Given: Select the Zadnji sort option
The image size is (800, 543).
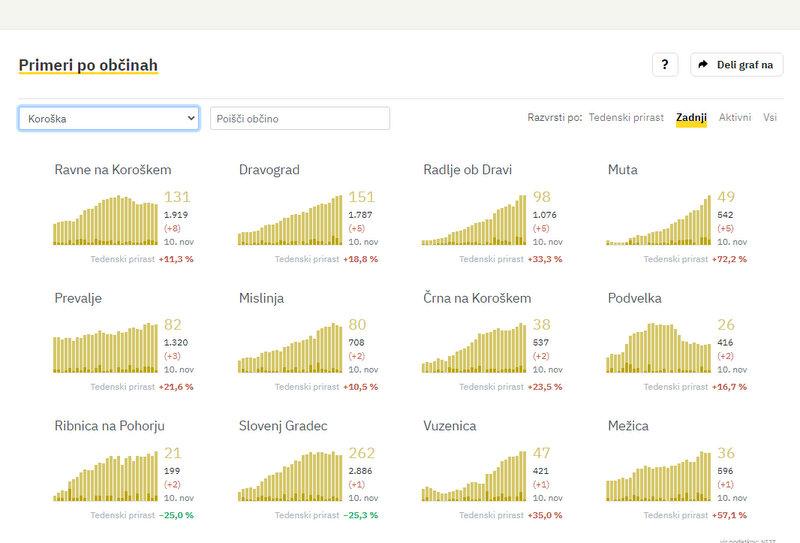Looking at the screenshot, I should pyautogui.click(x=691, y=118).
